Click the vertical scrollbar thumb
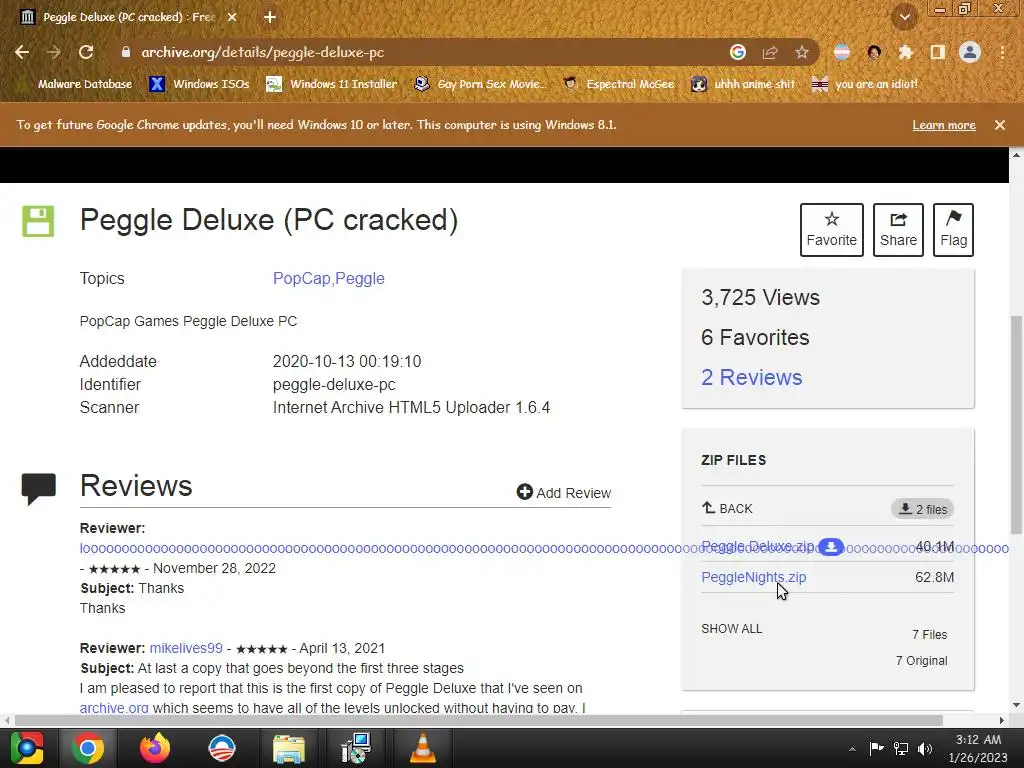Viewport: 1024px width, 768px height. pos(1016,424)
